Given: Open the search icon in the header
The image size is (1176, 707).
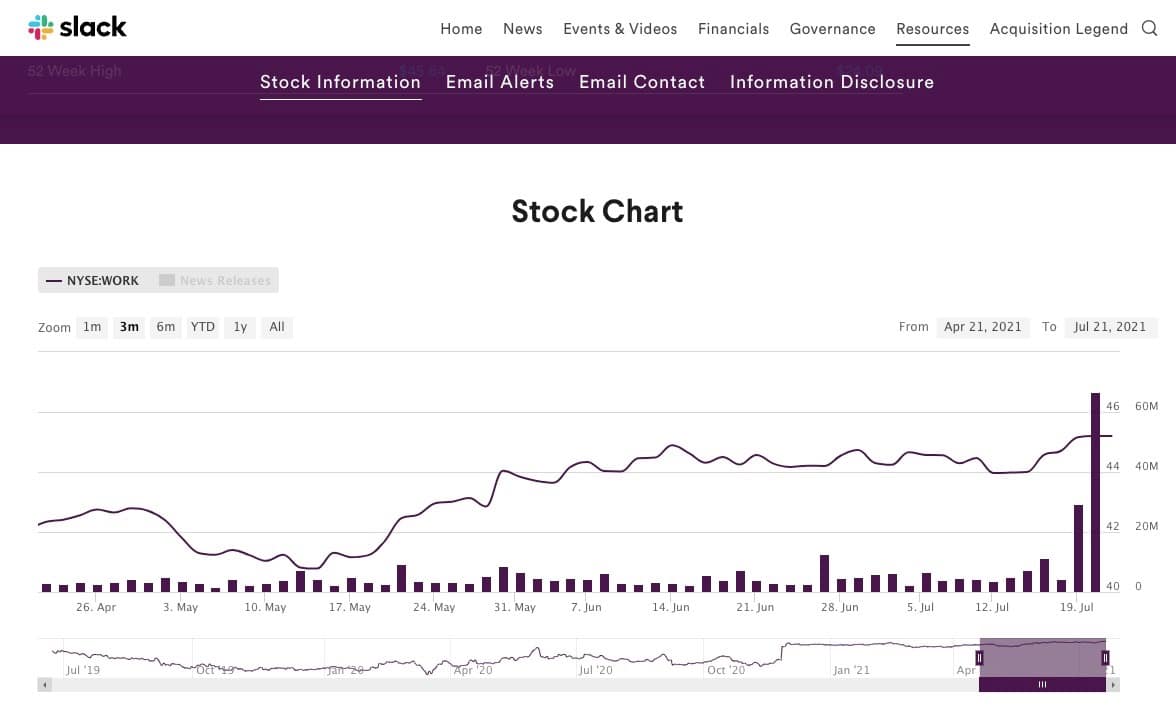Looking at the screenshot, I should click(1149, 28).
